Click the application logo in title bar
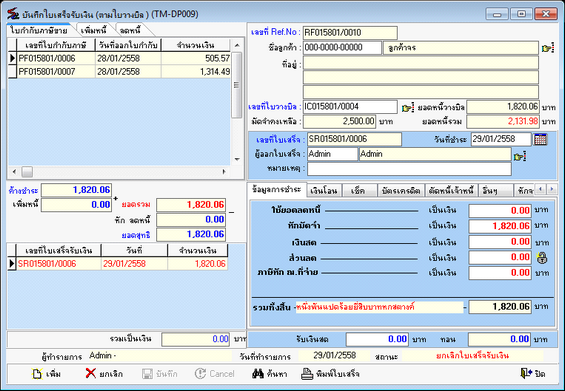 tap(13, 14)
